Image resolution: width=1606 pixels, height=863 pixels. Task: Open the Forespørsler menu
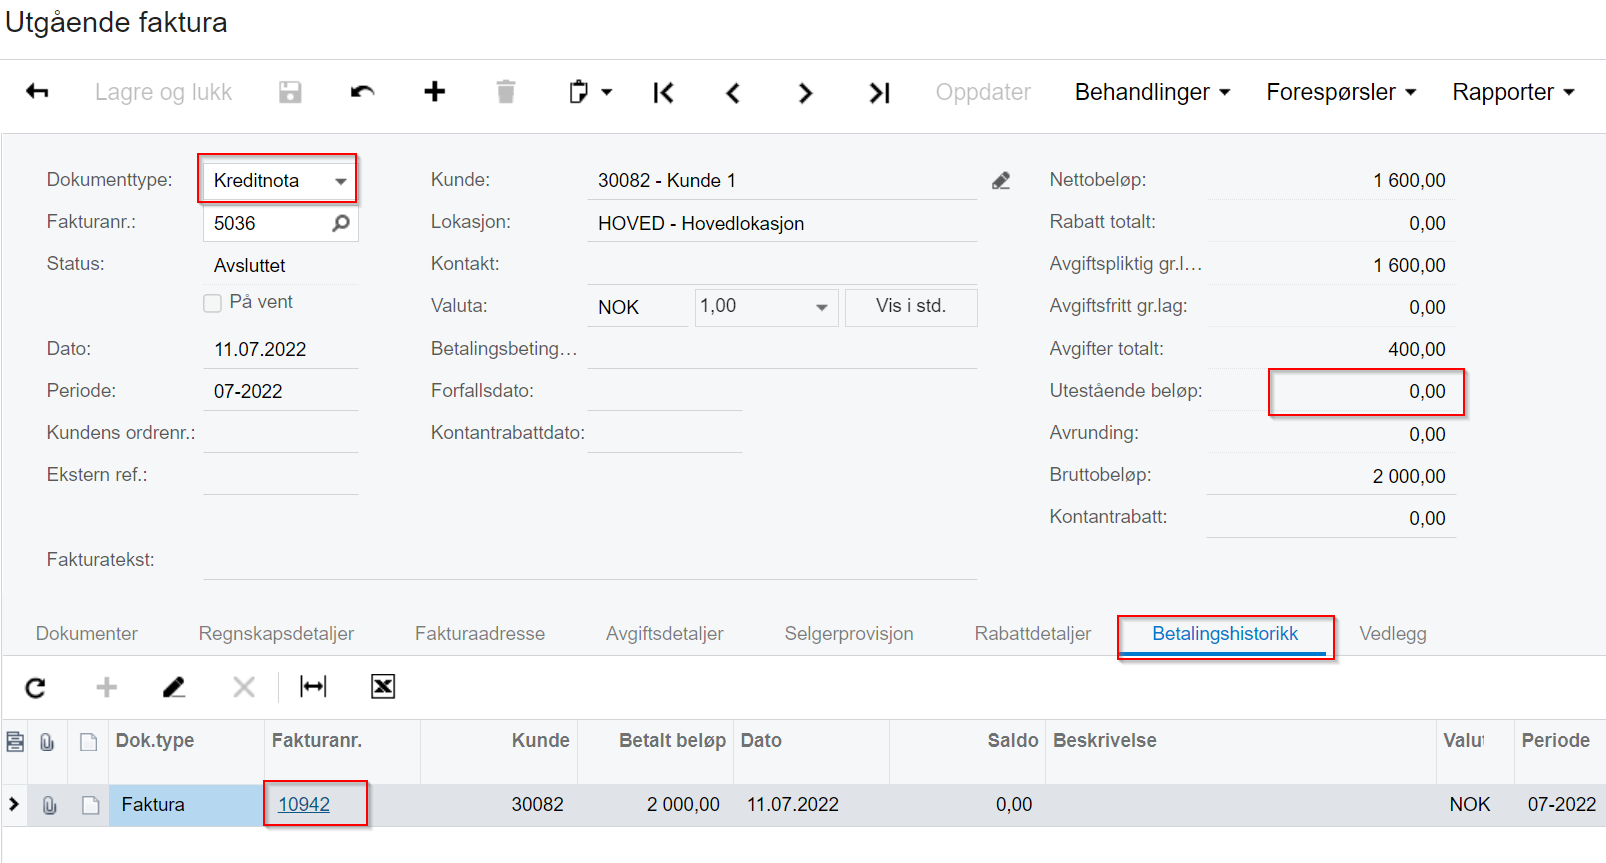tap(1341, 92)
